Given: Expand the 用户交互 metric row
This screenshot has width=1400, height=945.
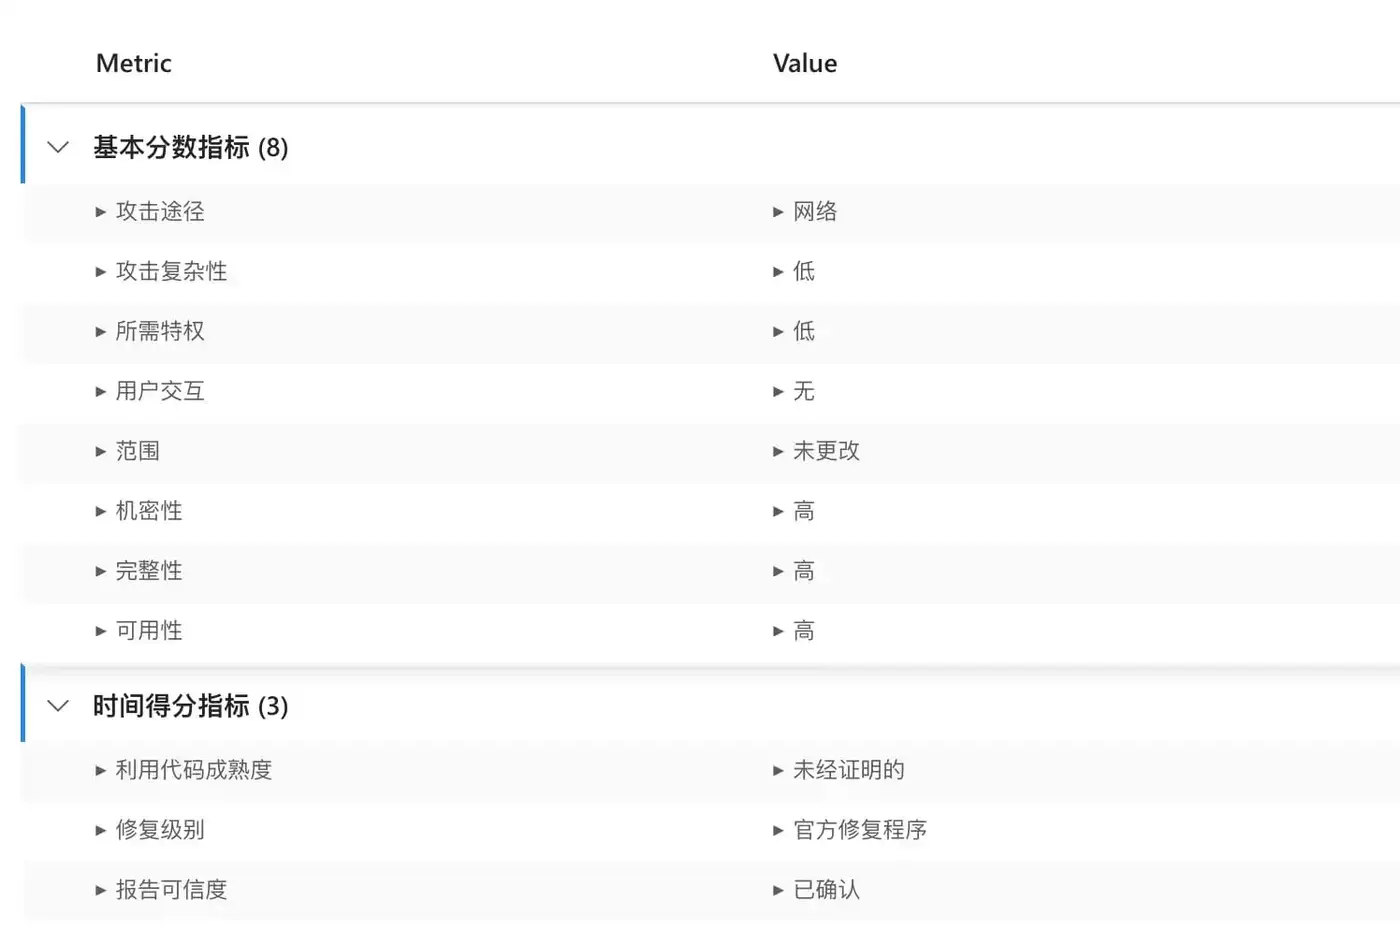Looking at the screenshot, I should coord(101,392).
